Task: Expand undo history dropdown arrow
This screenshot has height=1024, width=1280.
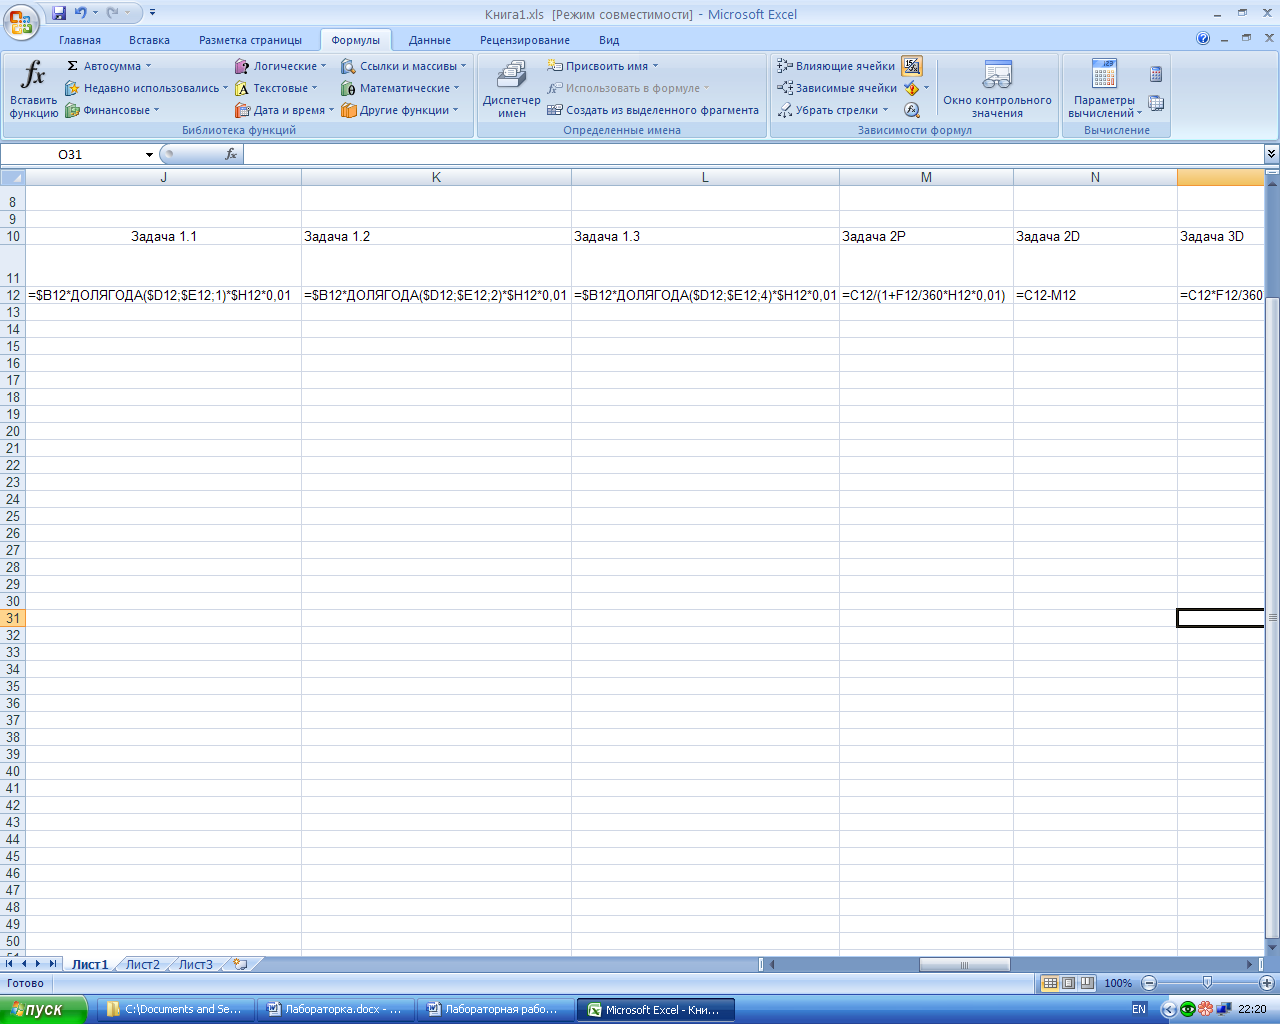Action: click(96, 13)
